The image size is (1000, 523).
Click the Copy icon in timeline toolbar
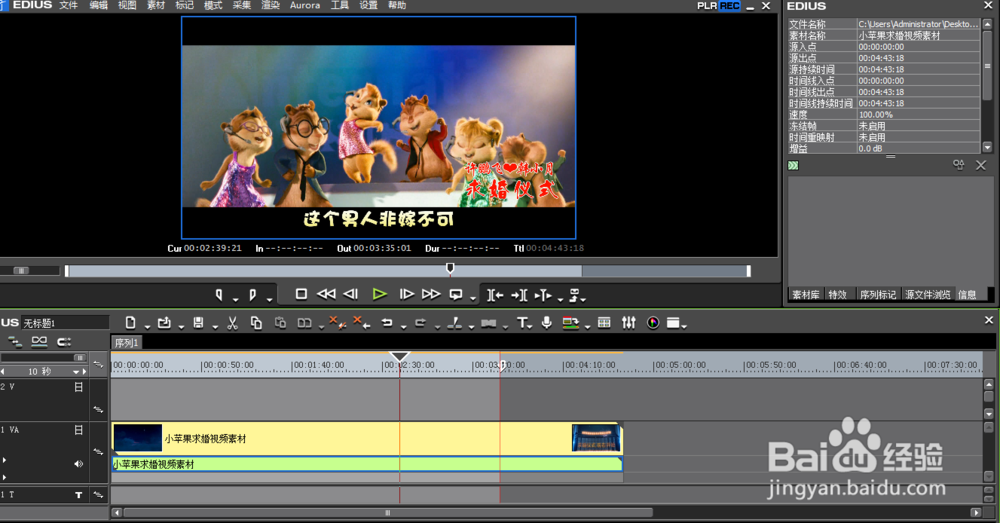point(256,323)
